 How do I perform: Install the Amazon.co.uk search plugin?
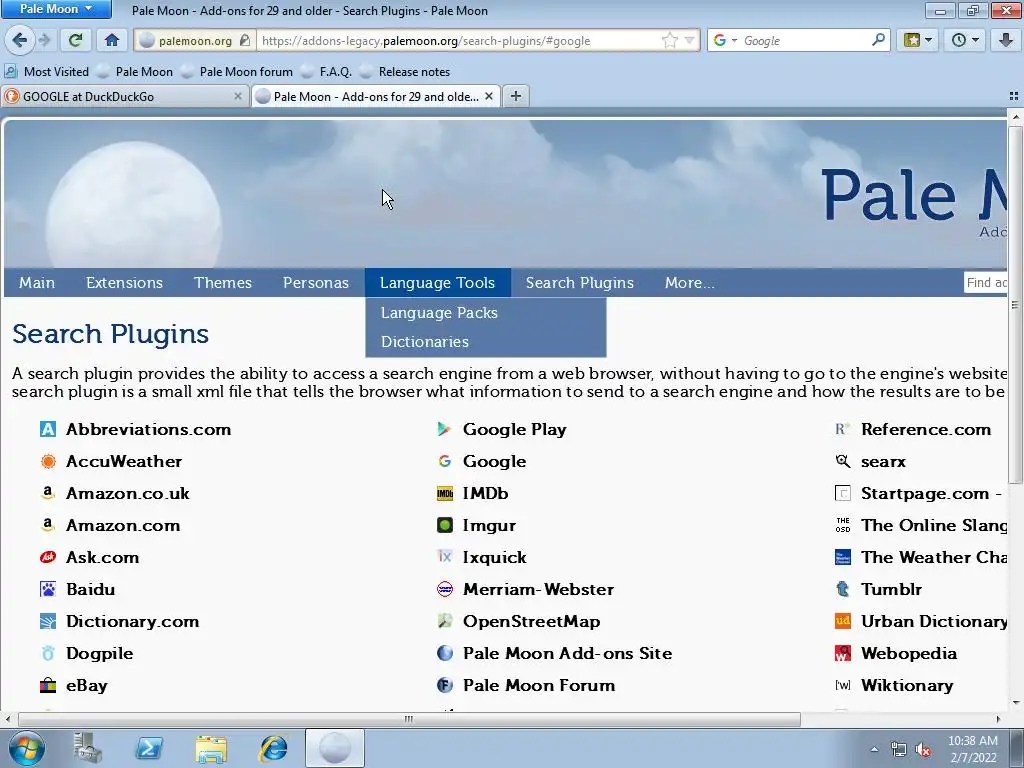point(128,493)
